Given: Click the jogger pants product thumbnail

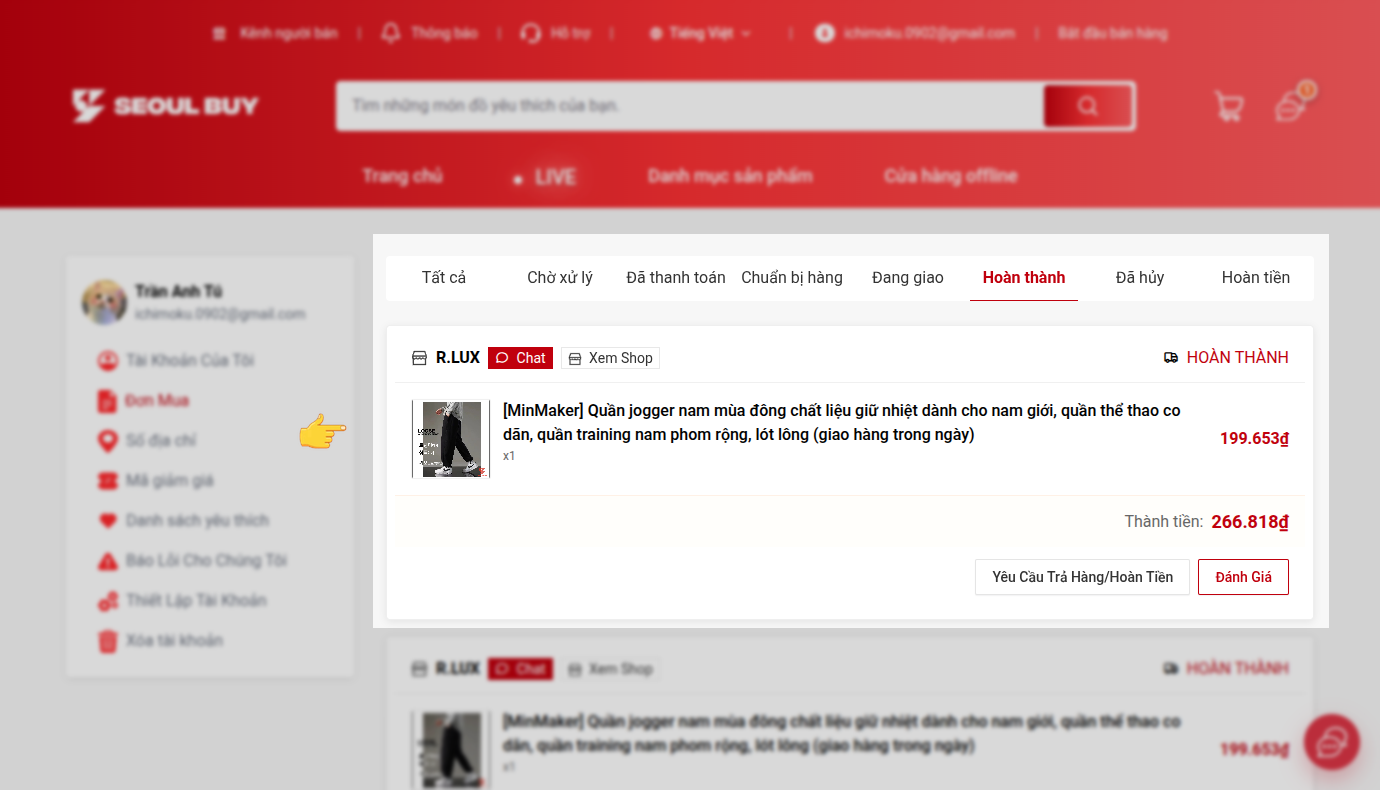Looking at the screenshot, I should [451, 439].
